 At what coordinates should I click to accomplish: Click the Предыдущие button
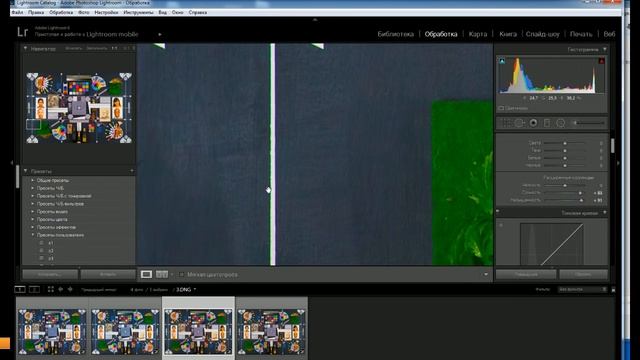point(526,274)
